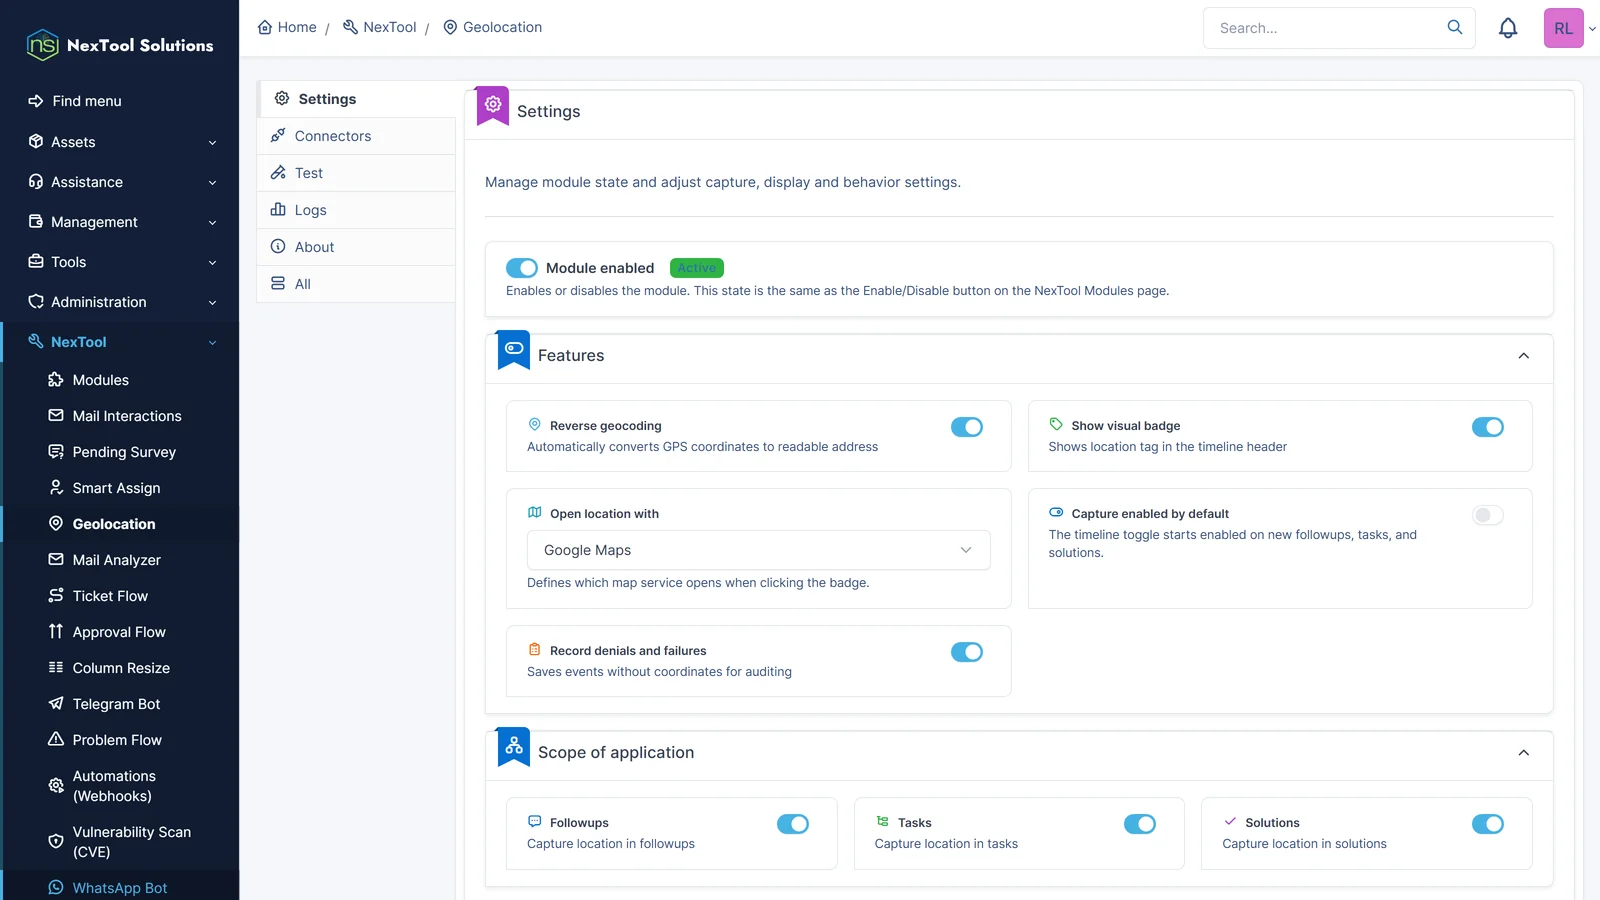Screen dimensions: 1600x900
Task: Collapse the Features section
Action: [x=1523, y=356]
